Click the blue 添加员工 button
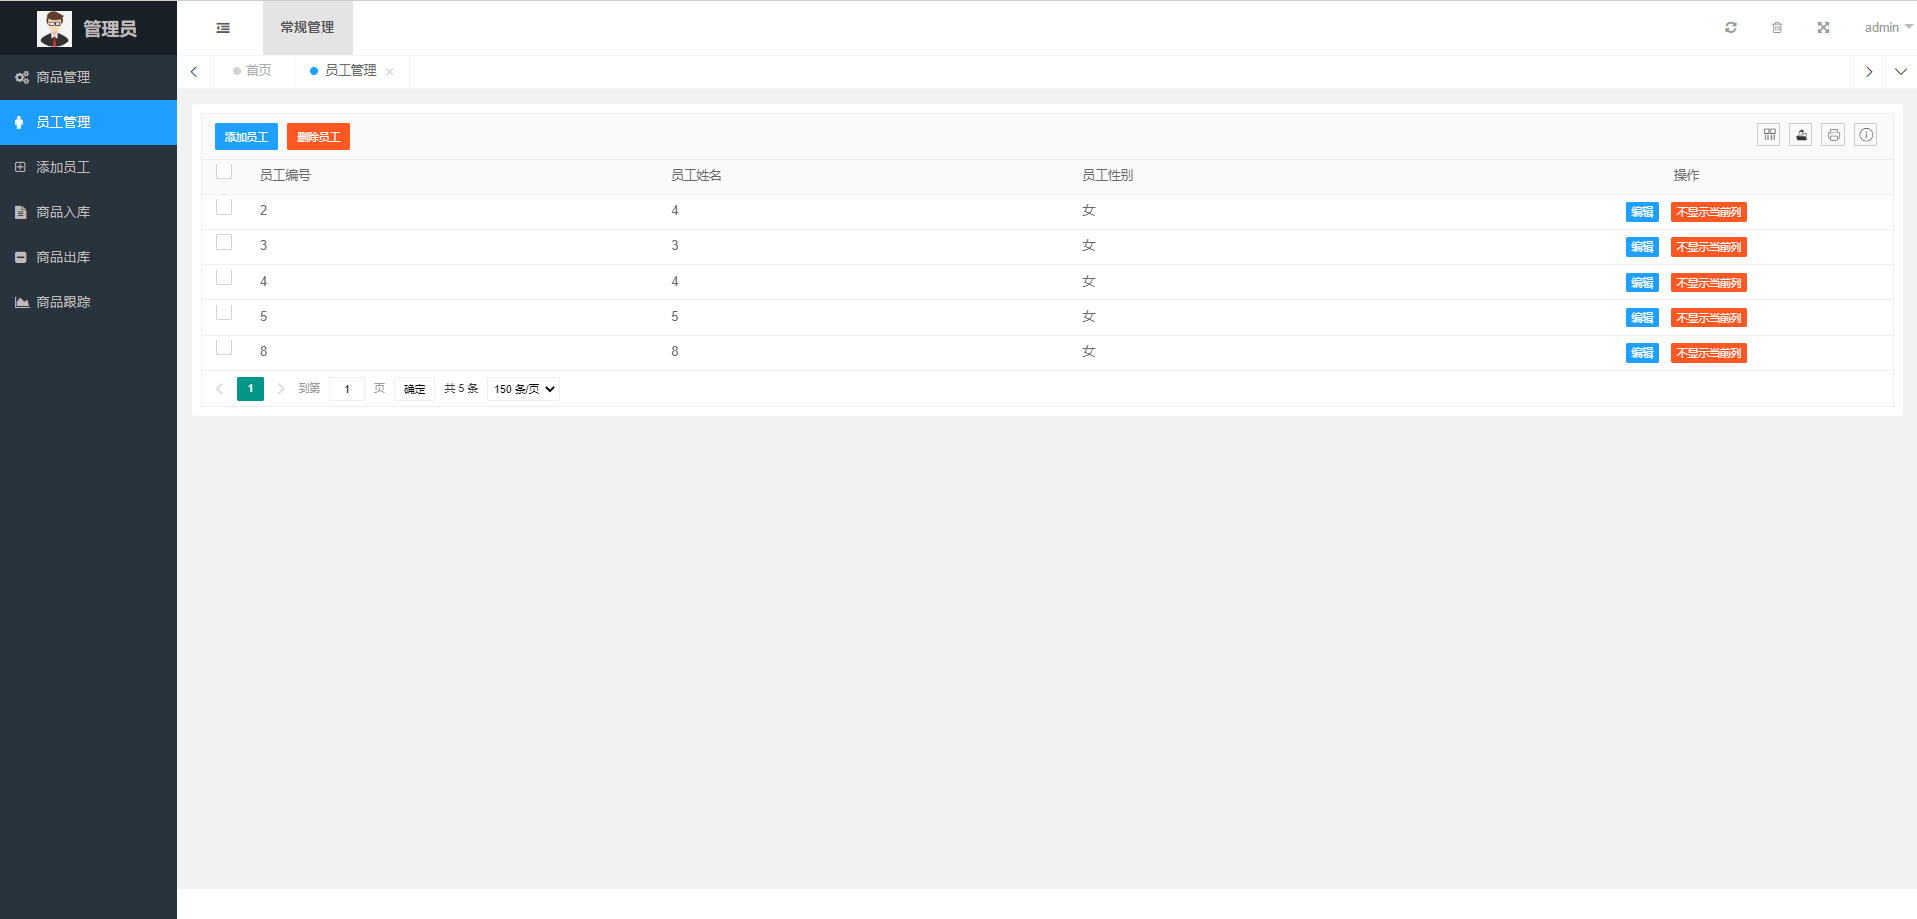Screen dimensions: 1917x919 click(246, 137)
